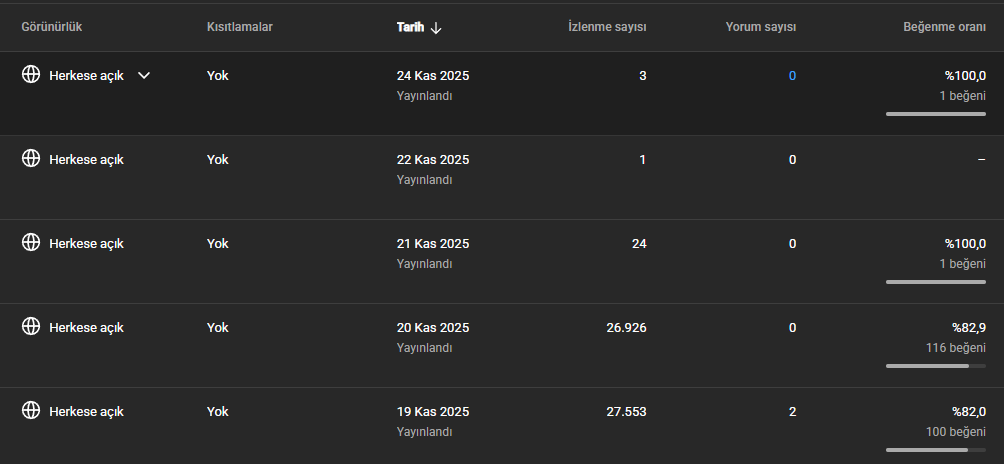This screenshot has width=1004, height=464.
Task: Open the blue 0 comments link
Action: point(793,76)
